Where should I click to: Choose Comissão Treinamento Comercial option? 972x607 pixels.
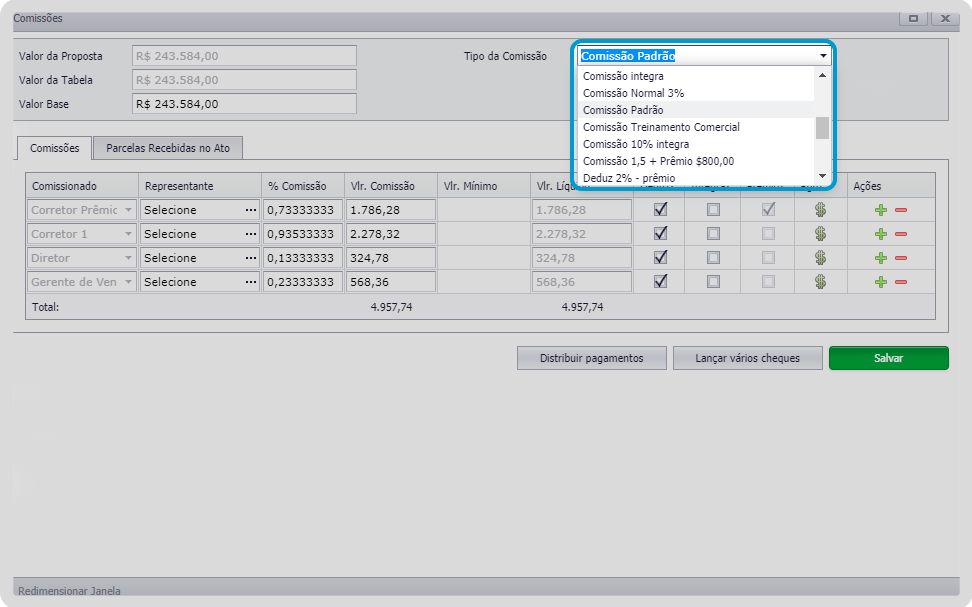[696, 127]
